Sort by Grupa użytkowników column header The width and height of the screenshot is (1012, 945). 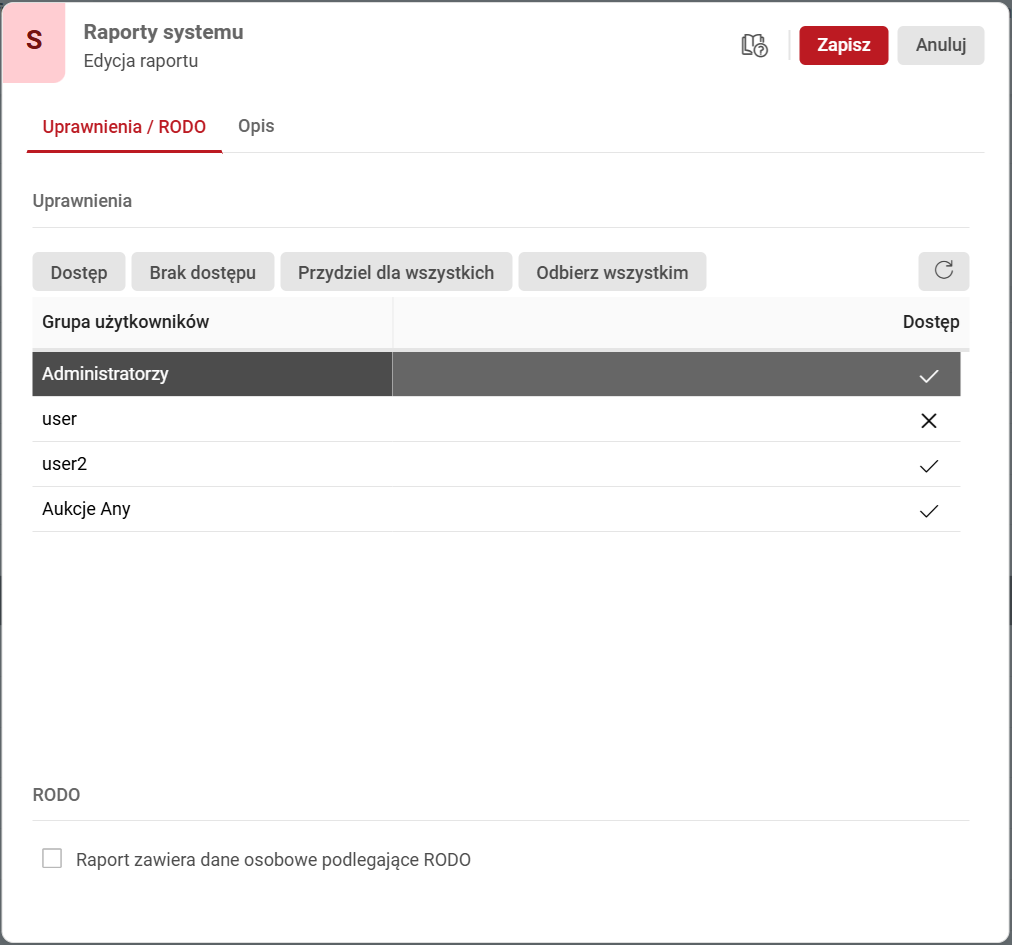click(126, 322)
